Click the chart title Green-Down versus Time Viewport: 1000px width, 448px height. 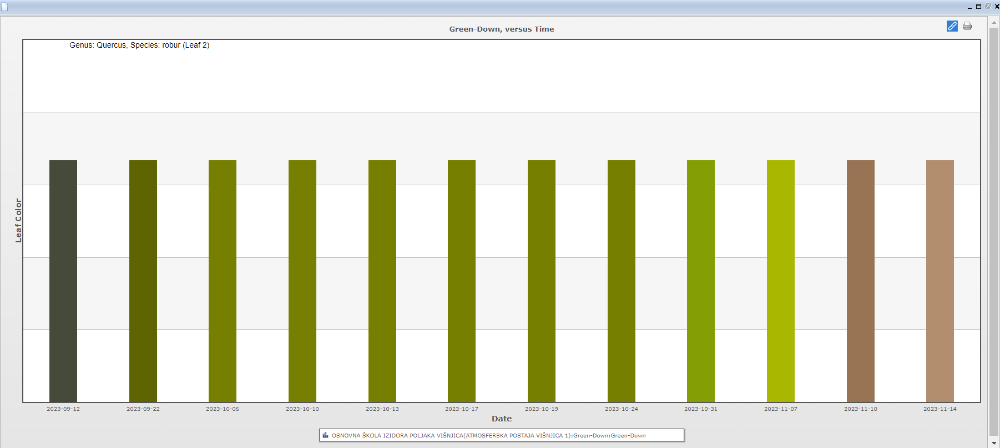click(501, 29)
